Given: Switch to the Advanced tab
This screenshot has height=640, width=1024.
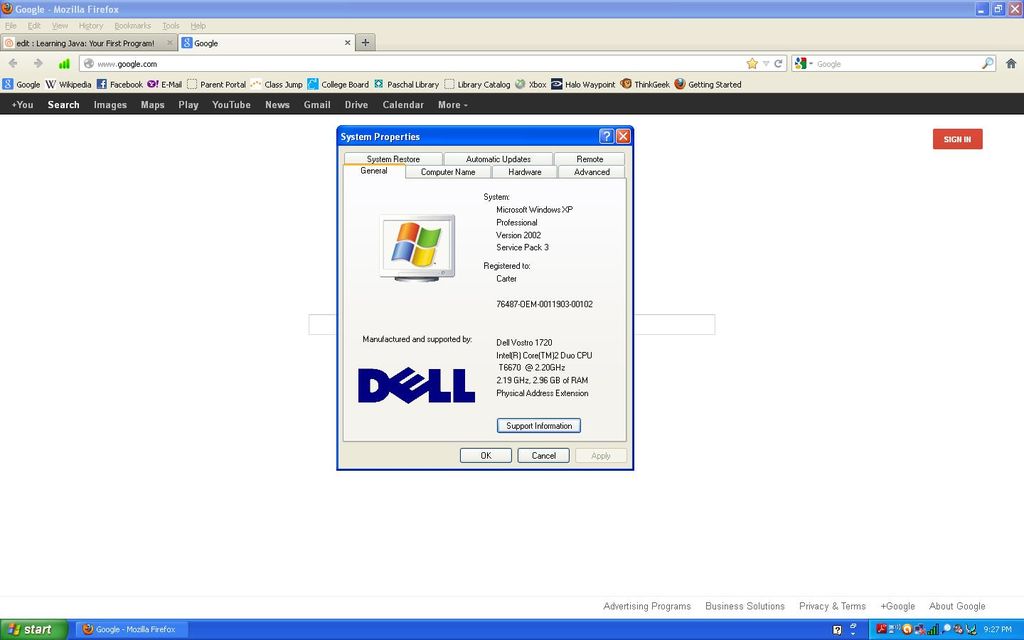Looking at the screenshot, I should tap(592, 172).
